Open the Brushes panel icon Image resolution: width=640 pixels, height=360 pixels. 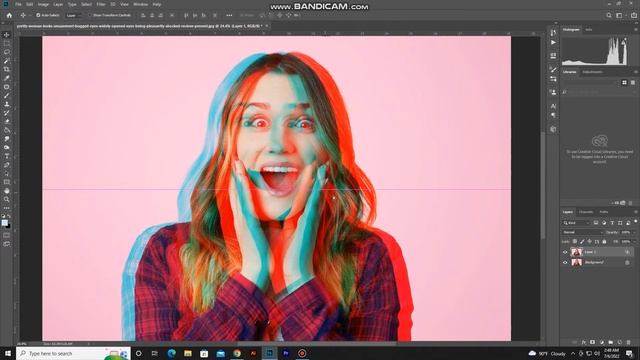click(x=553, y=70)
